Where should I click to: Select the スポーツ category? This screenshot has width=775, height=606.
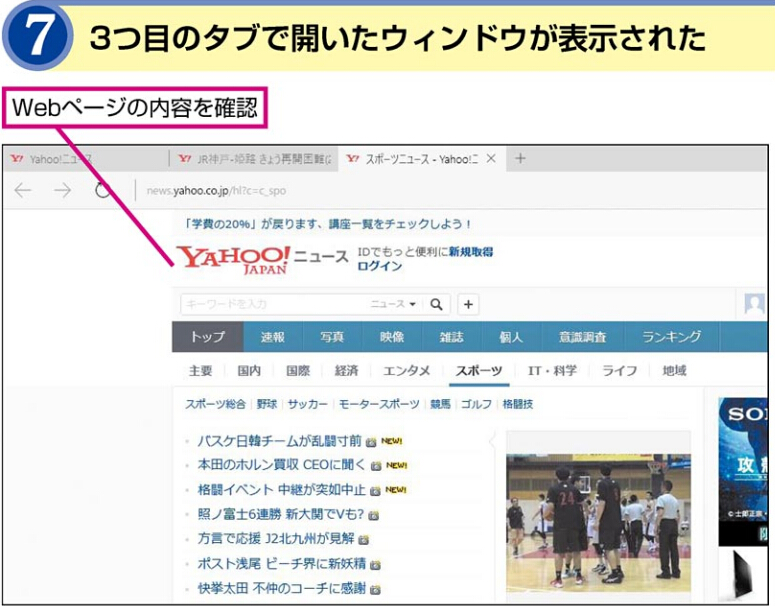[x=479, y=370]
